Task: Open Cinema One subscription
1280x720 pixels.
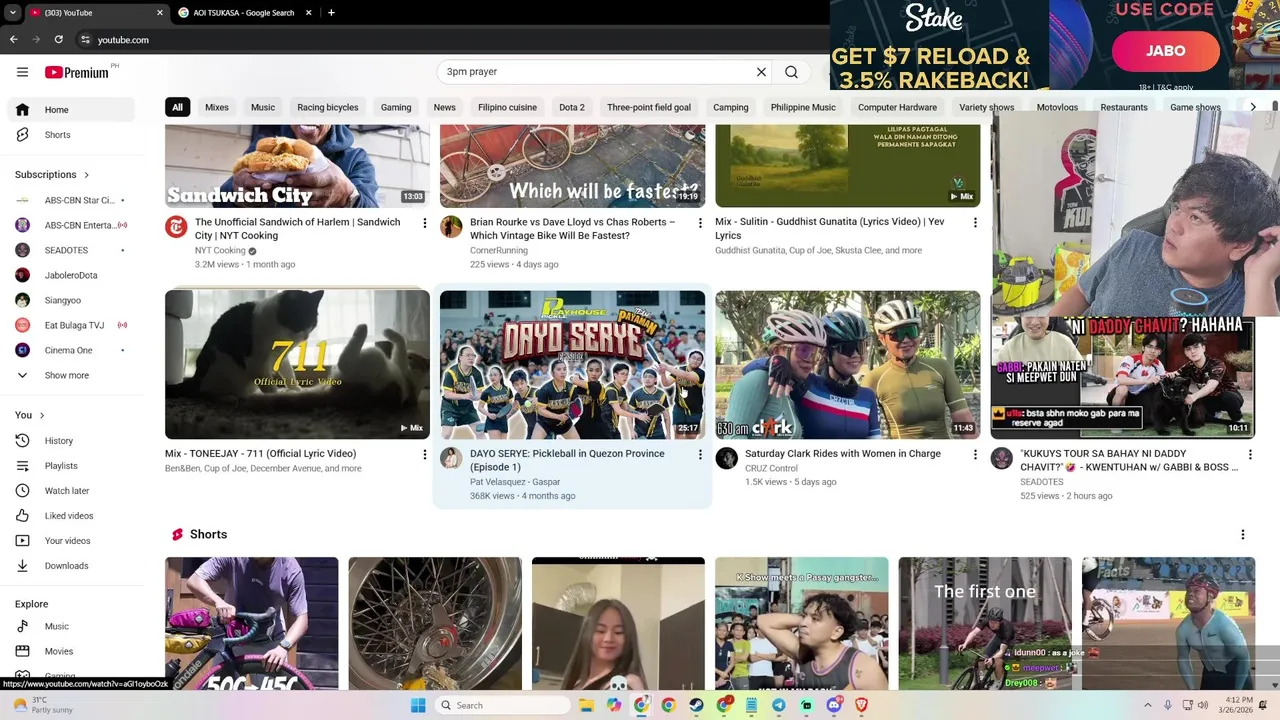Action: point(72,350)
